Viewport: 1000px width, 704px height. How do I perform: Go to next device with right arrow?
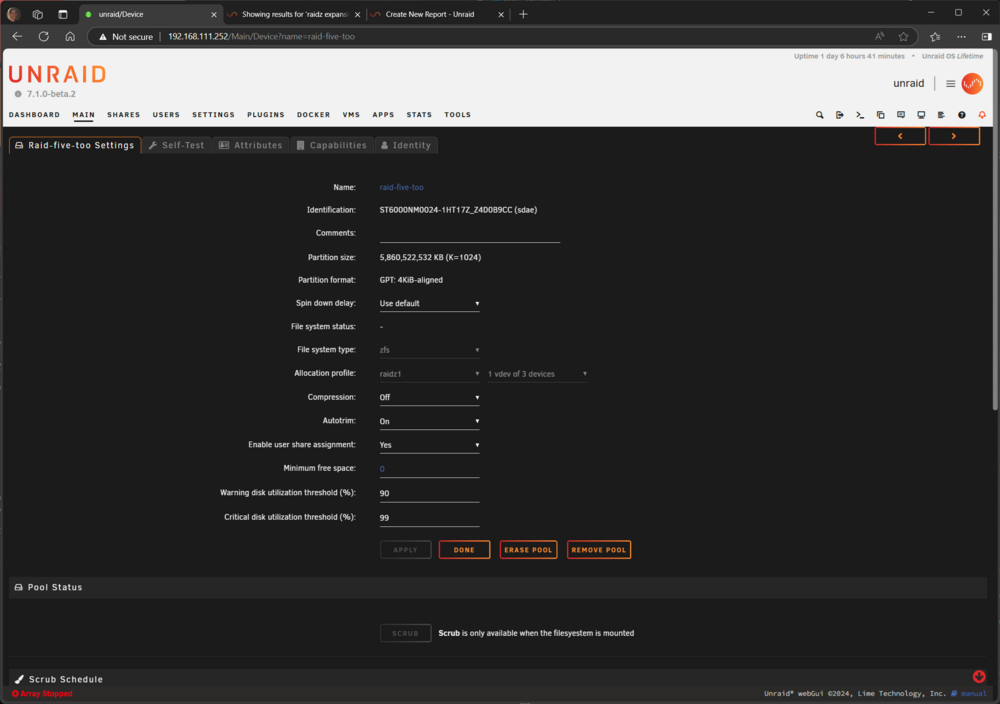953,136
